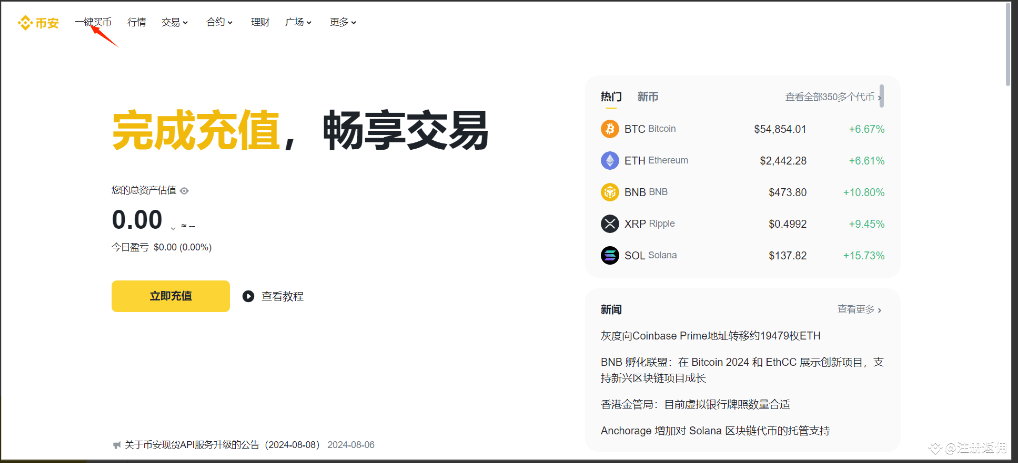
Task: Open the 一键买币 menu item
Action: click(x=93, y=22)
